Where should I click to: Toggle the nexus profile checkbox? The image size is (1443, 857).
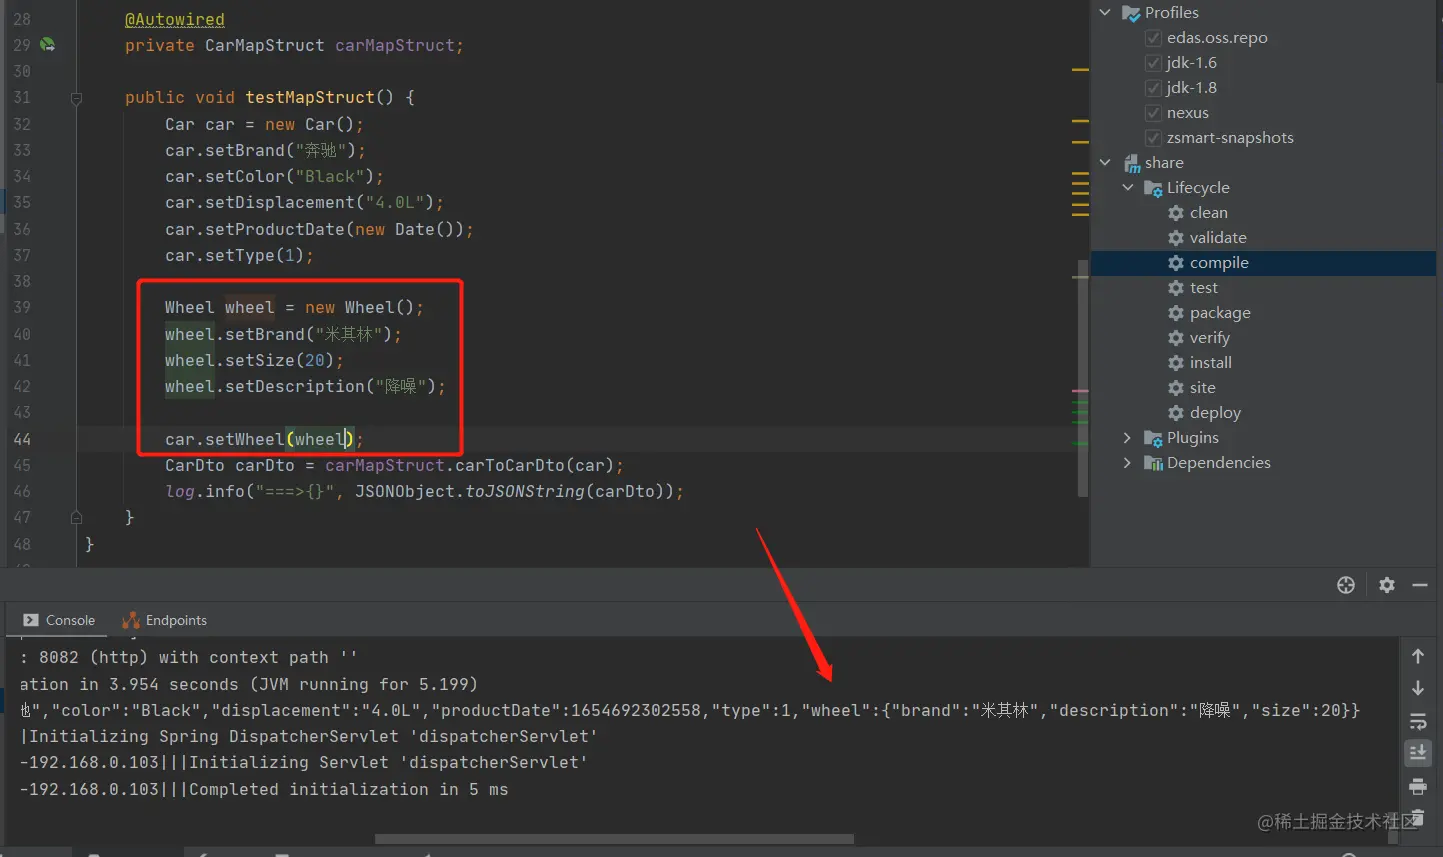[x=1153, y=113]
